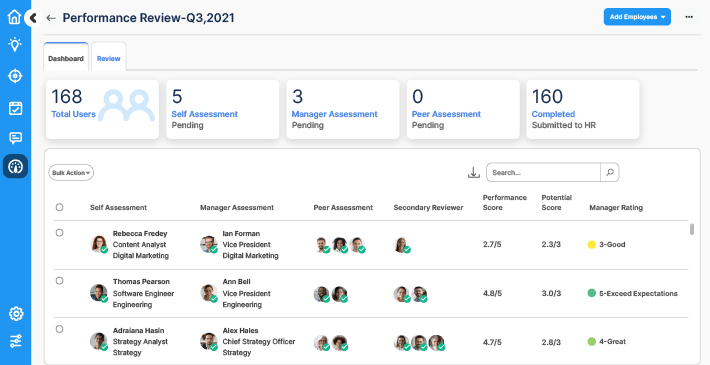Click third secondary reviewer in Adraiana Hasin row
The image size is (710, 365).
coord(437,343)
